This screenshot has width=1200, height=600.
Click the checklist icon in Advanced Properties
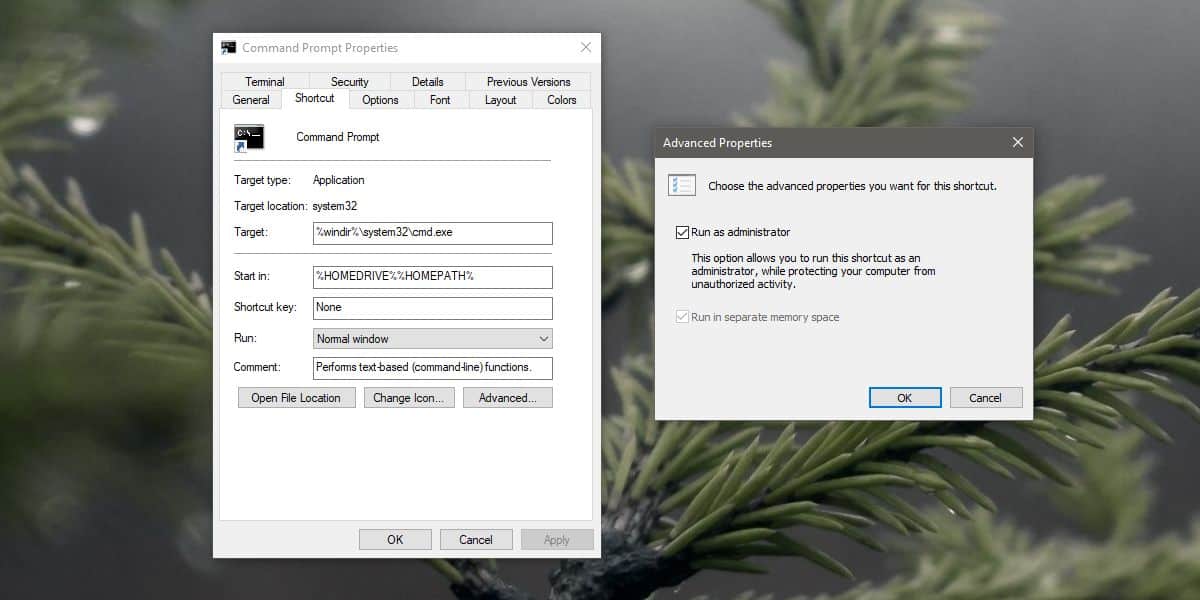coord(682,185)
